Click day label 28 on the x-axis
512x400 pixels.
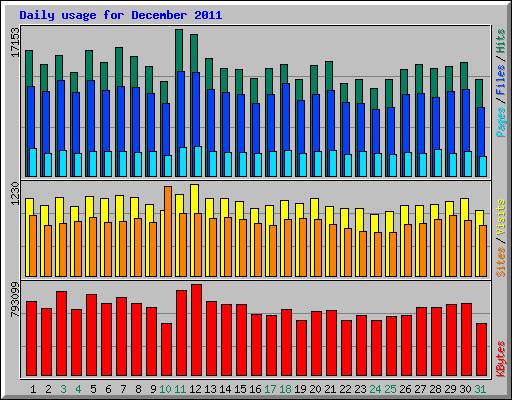[x=435, y=389]
